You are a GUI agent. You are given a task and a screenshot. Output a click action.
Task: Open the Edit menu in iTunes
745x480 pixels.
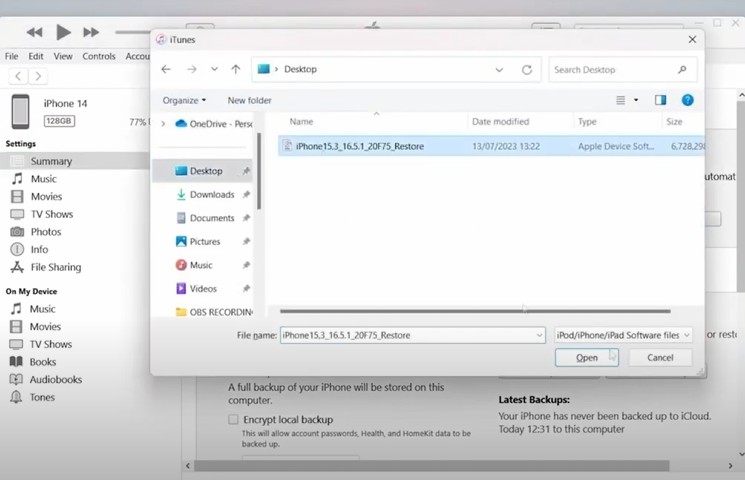[36, 56]
